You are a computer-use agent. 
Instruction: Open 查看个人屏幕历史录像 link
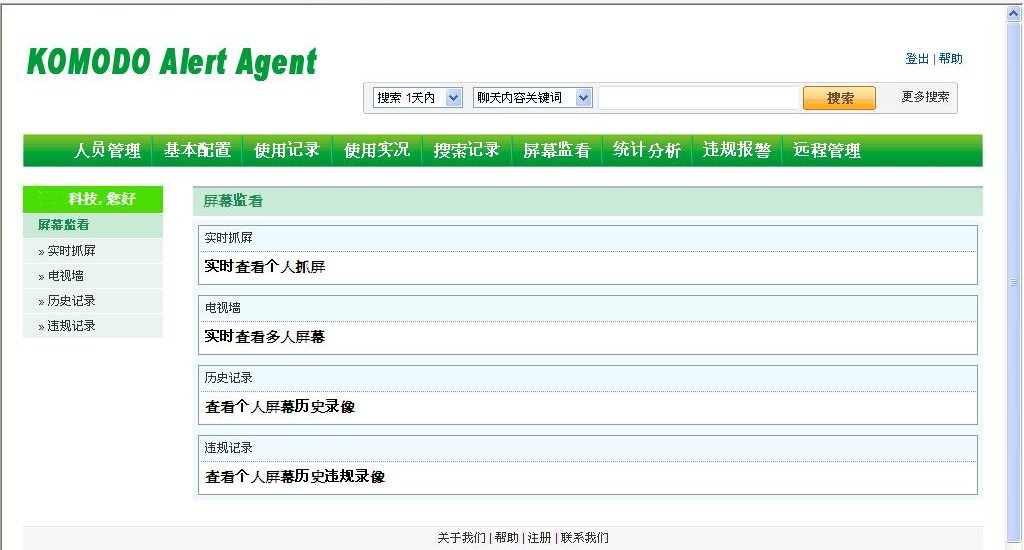point(280,406)
